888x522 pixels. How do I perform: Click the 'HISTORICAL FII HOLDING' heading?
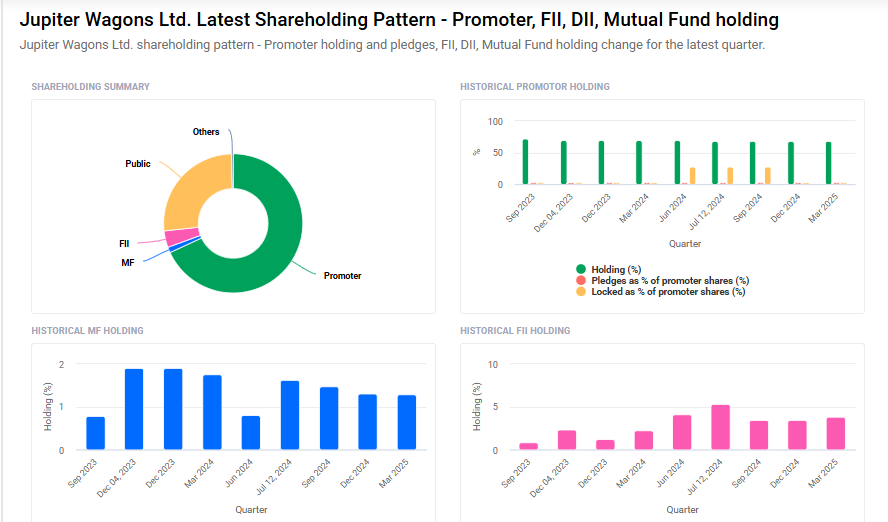click(x=515, y=331)
